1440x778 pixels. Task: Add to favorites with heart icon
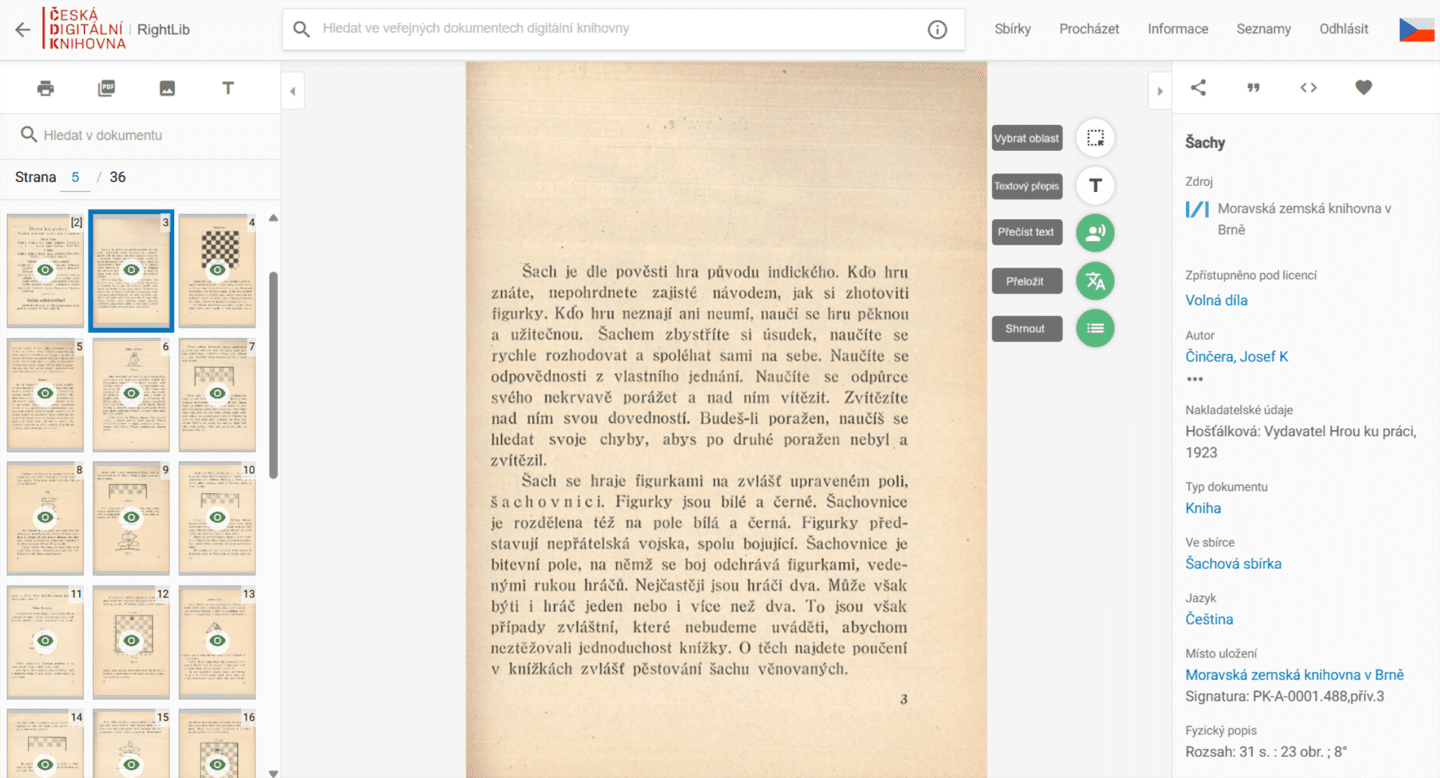(x=1363, y=88)
